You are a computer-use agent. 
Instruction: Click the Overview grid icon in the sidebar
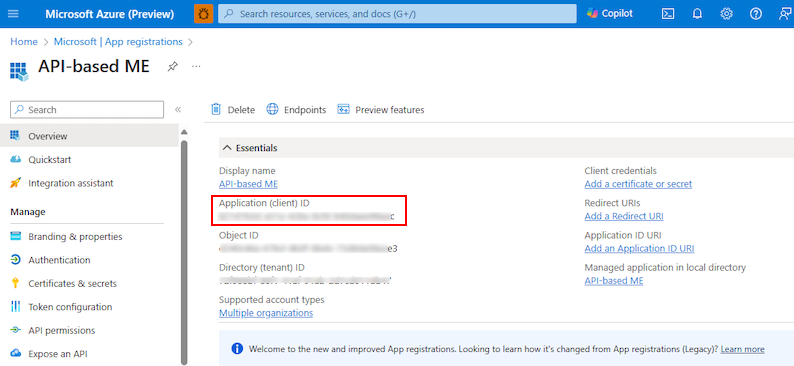point(15,136)
